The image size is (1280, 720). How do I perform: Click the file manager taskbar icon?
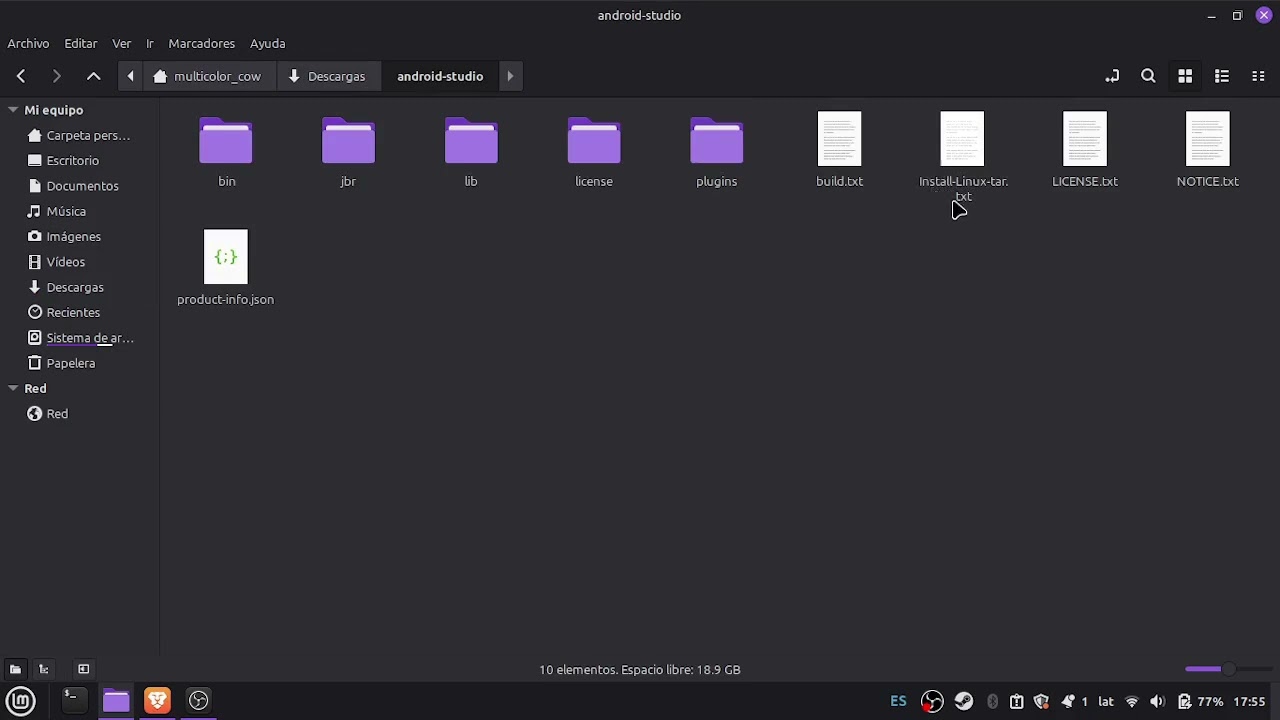pos(116,700)
